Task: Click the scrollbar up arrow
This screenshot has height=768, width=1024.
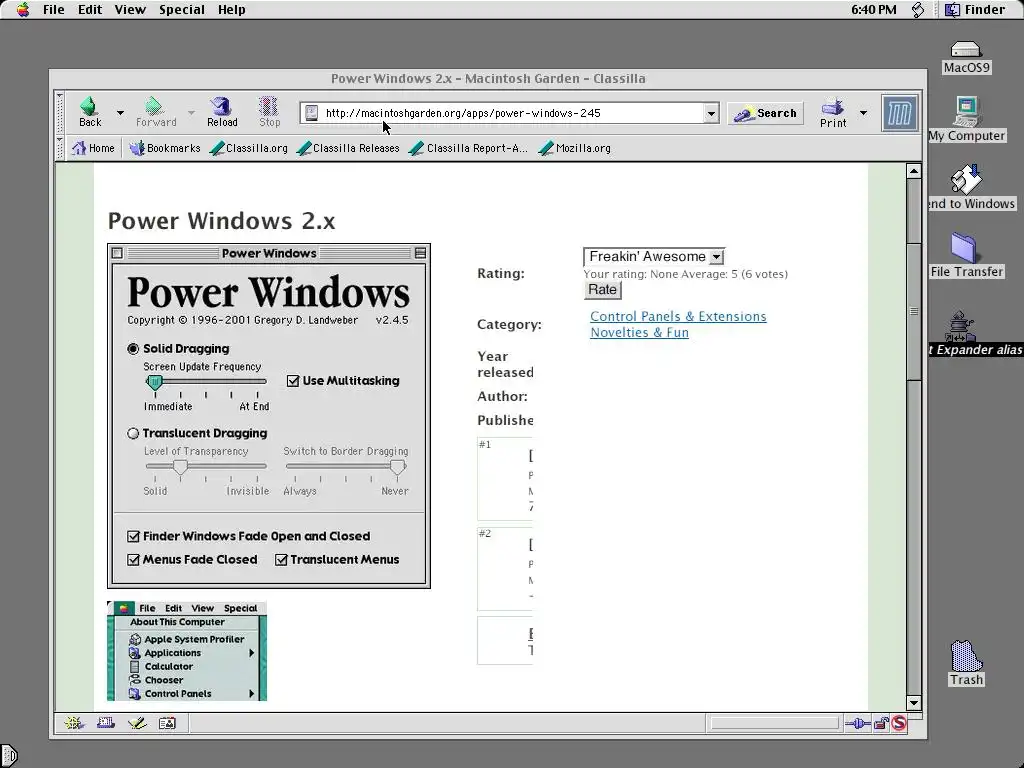Action: 914,171
